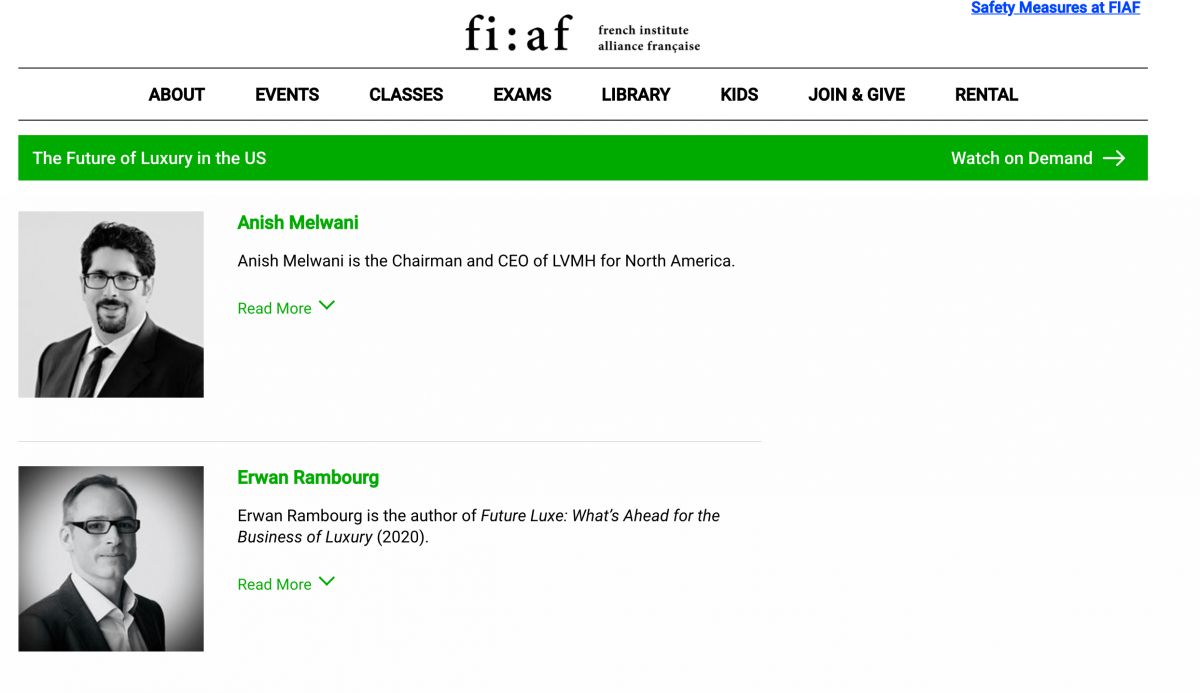
Task: Click the Anish Melwani name link
Action: tap(297, 222)
